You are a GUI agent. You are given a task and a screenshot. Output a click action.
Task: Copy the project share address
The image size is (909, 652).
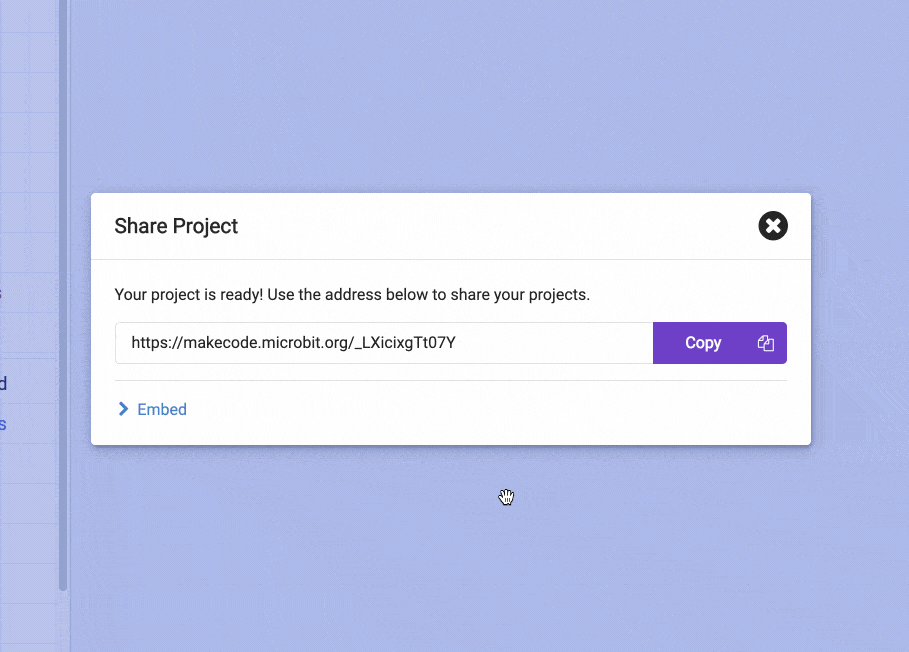pos(719,343)
